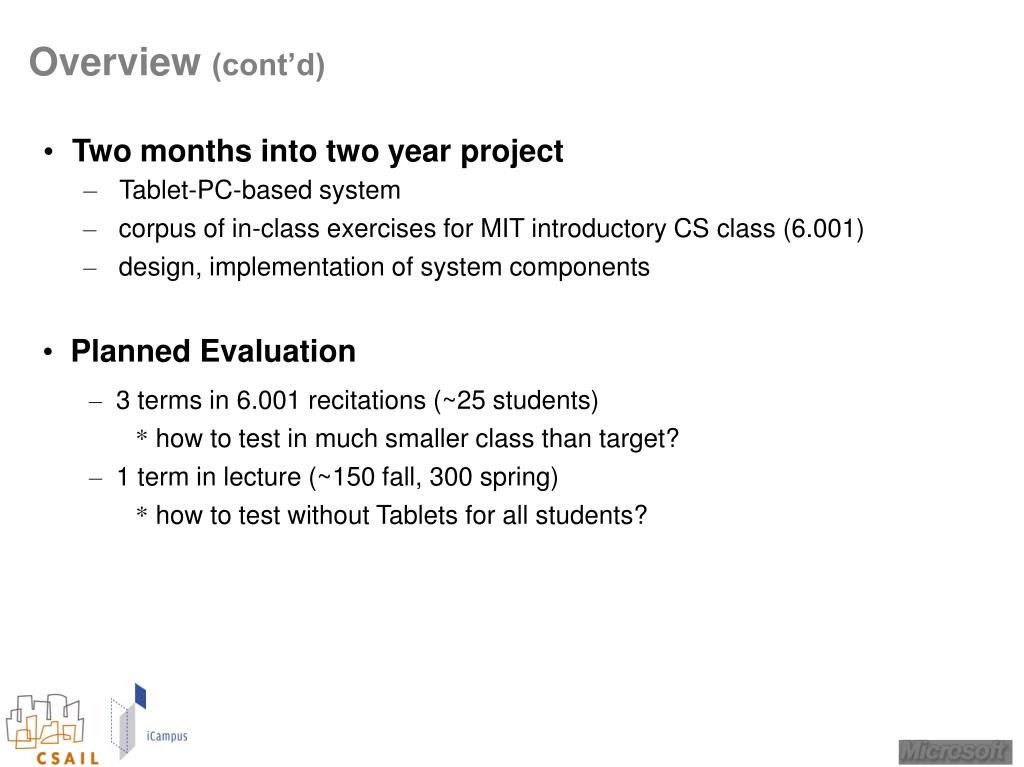Click the iCampus text label
This screenshot has height=767, width=1024.
[x=167, y=736]
